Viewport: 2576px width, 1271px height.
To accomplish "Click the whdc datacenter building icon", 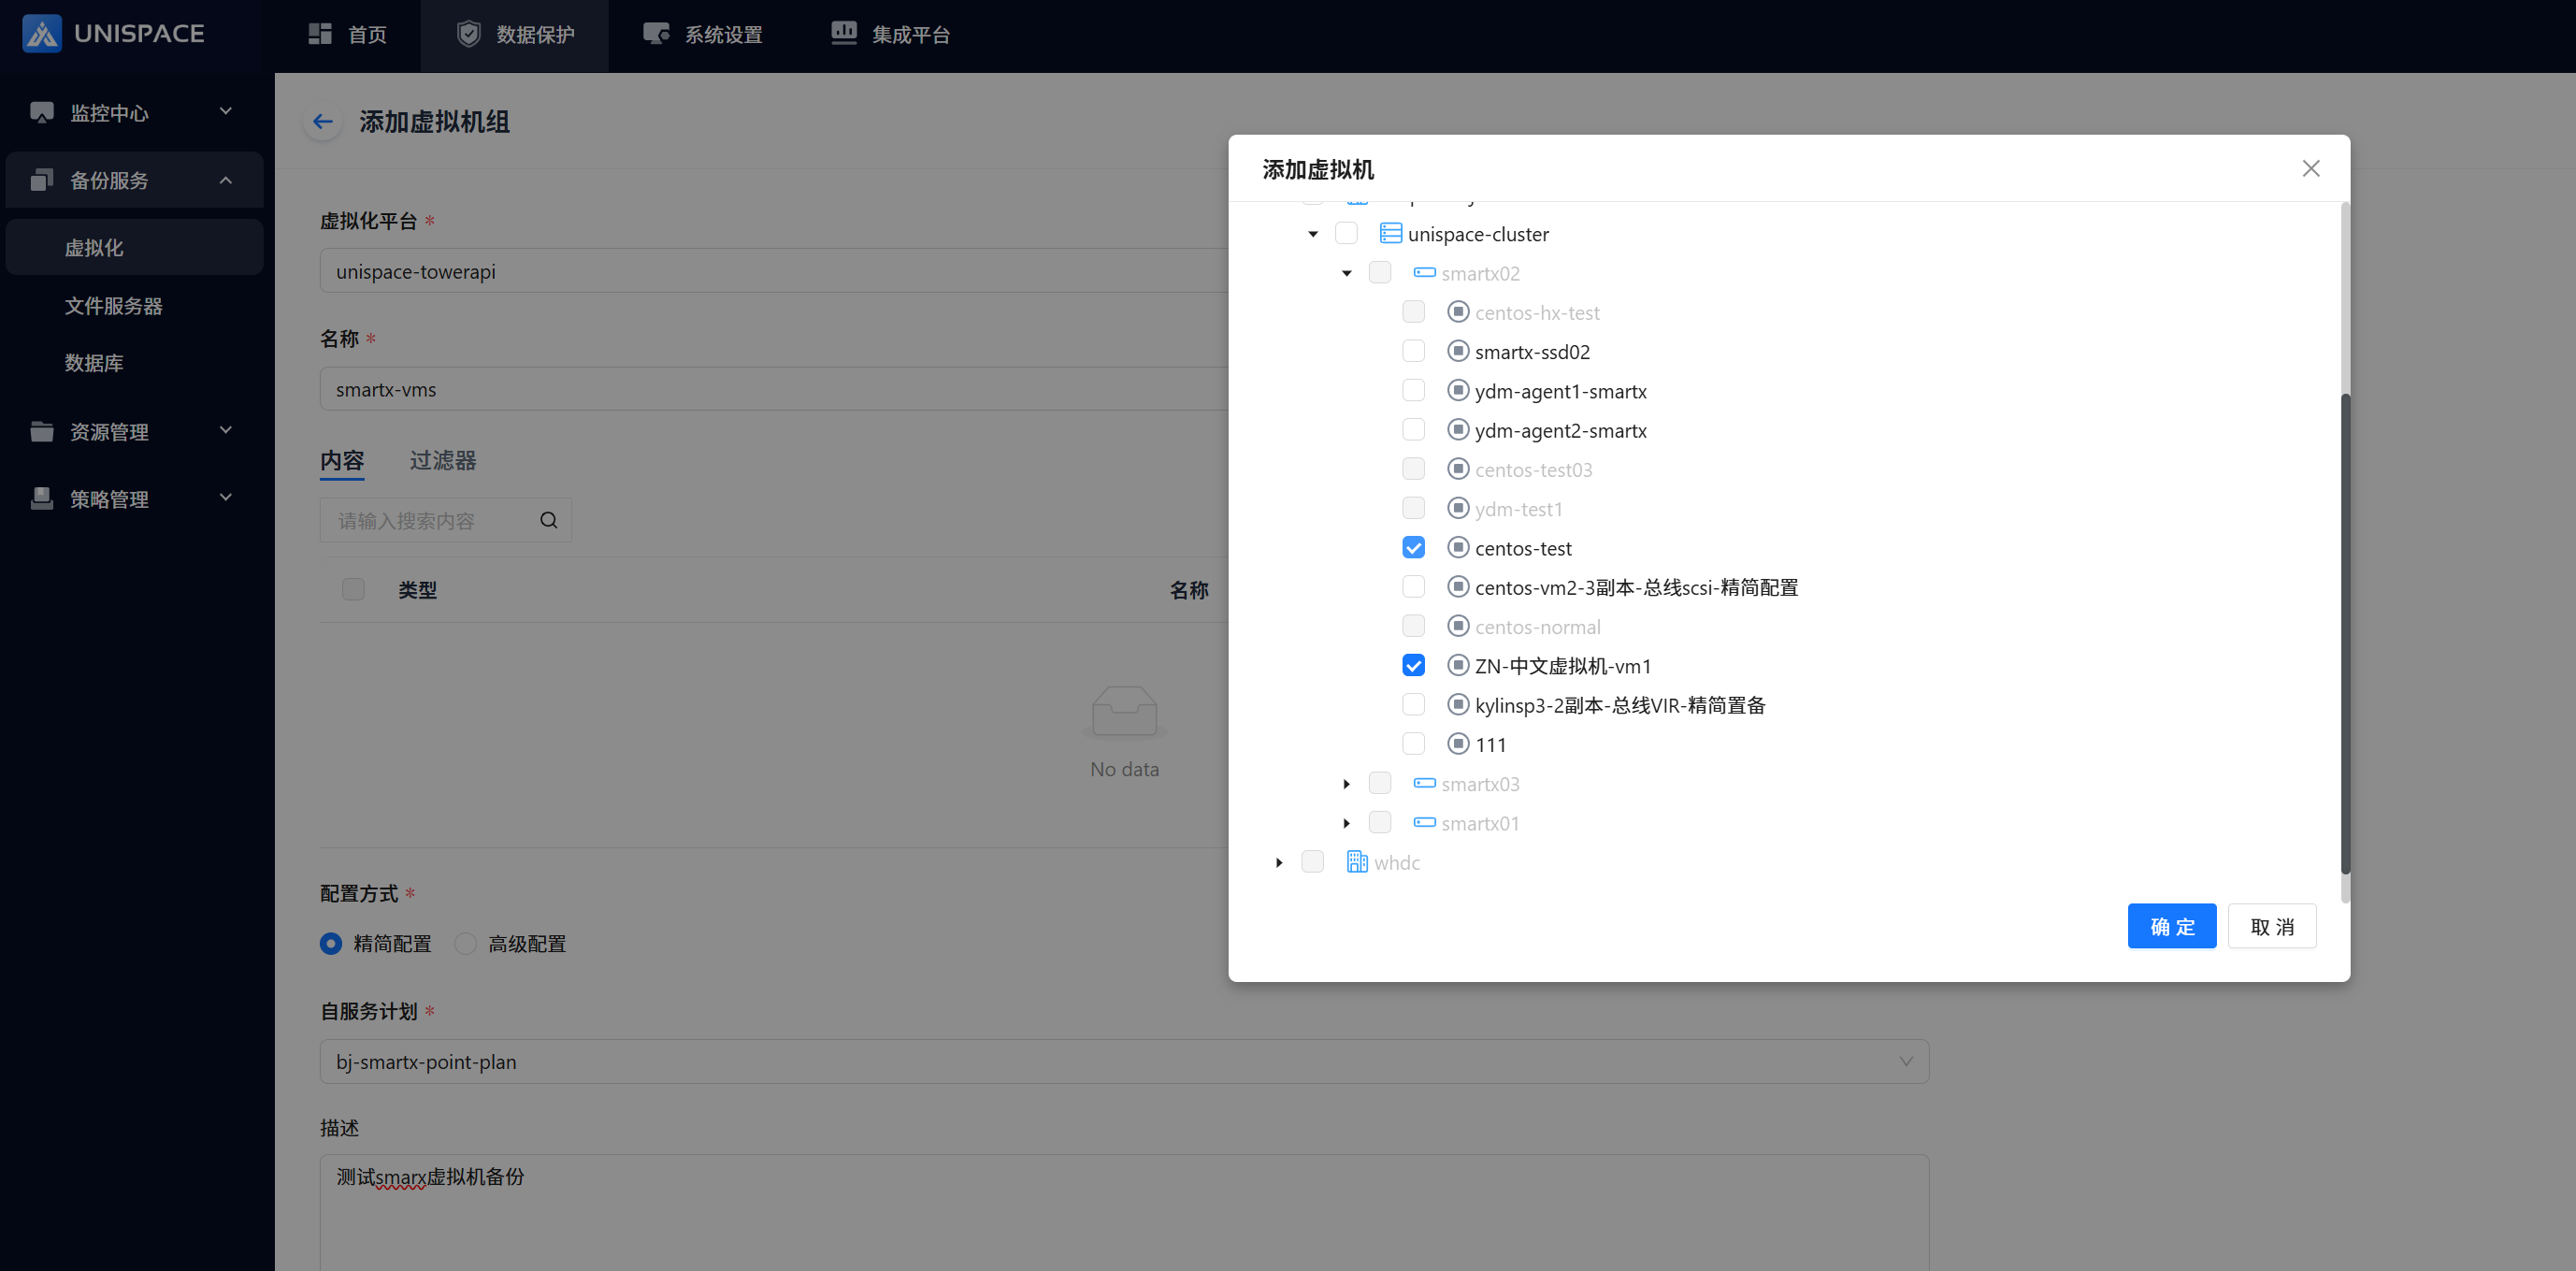I will (x=1357, y=862).
